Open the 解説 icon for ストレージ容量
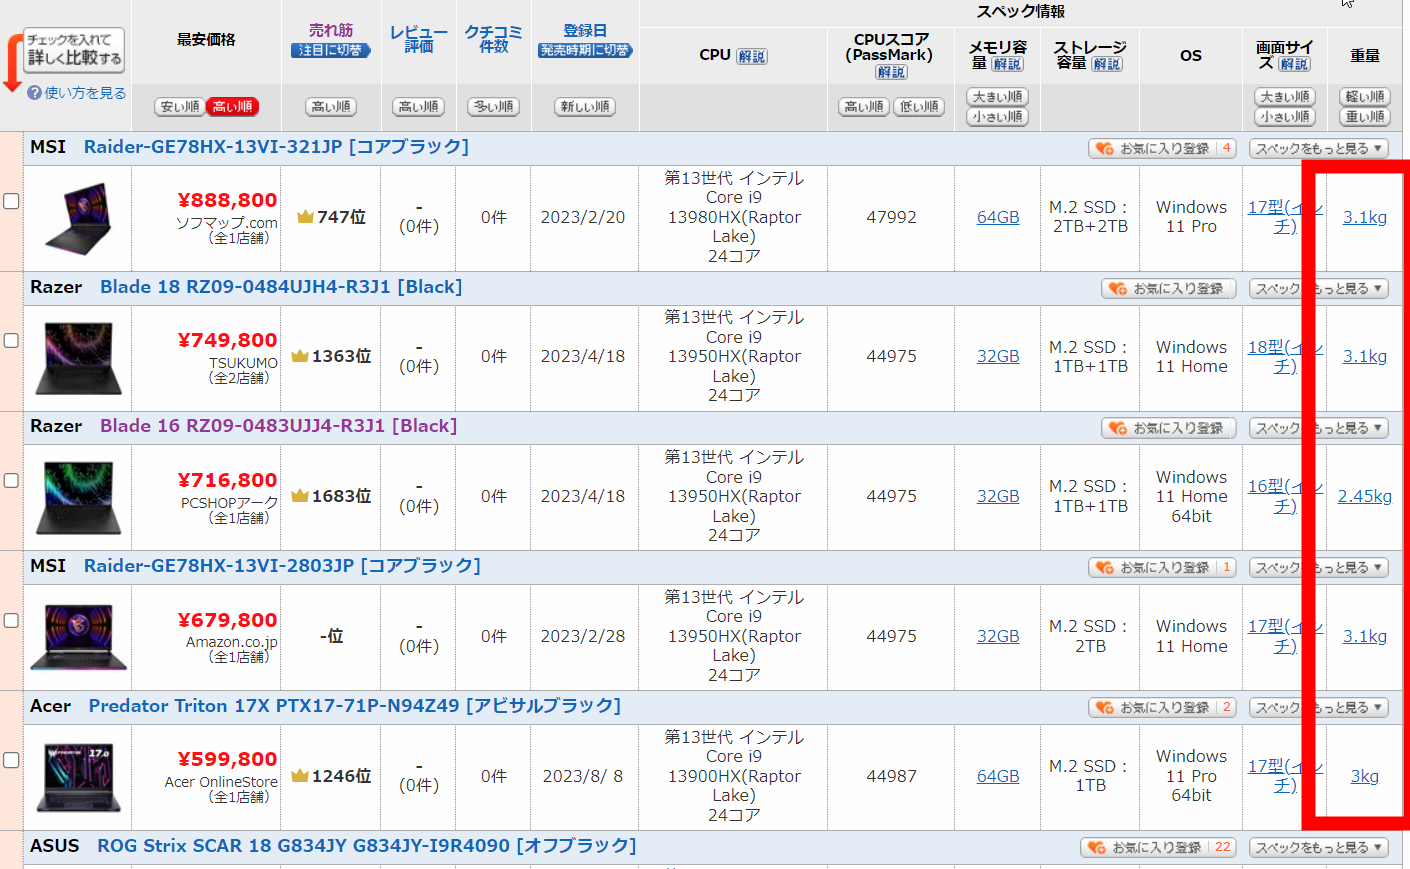Image resolution: width=1410 pixels, height=869 pixels. coord(1106,64)
